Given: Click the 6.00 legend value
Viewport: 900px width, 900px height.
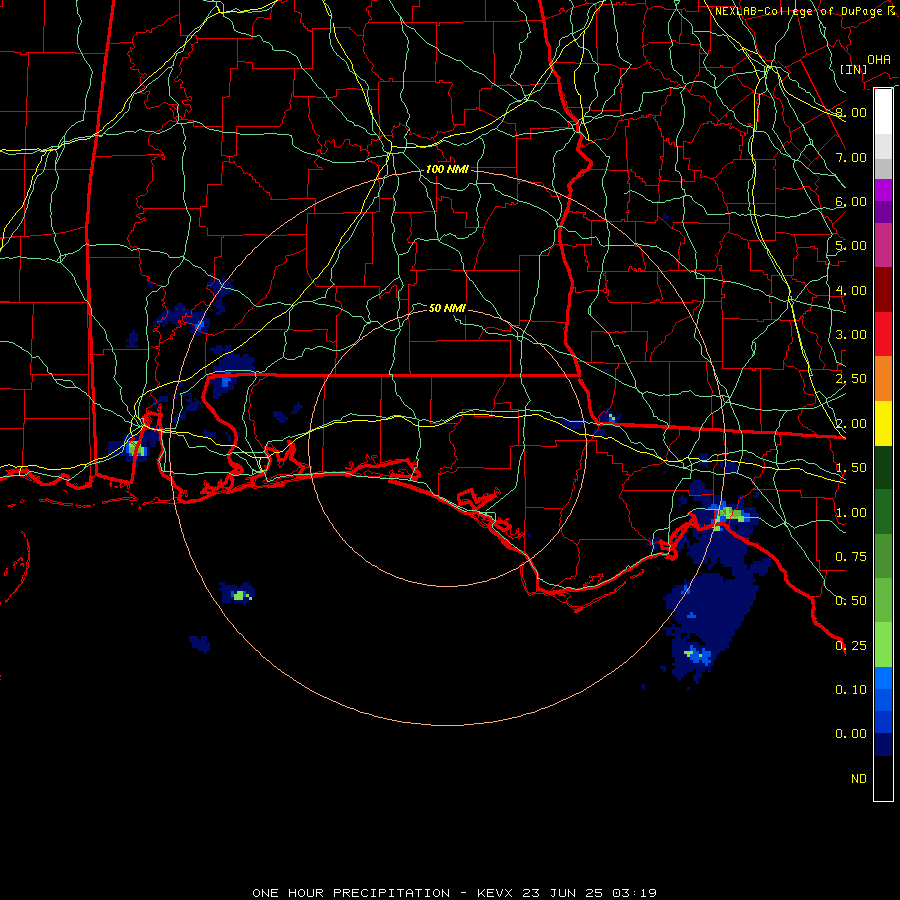Looking at the screenshot, I should pyautogui.click(x=851, y=201).
